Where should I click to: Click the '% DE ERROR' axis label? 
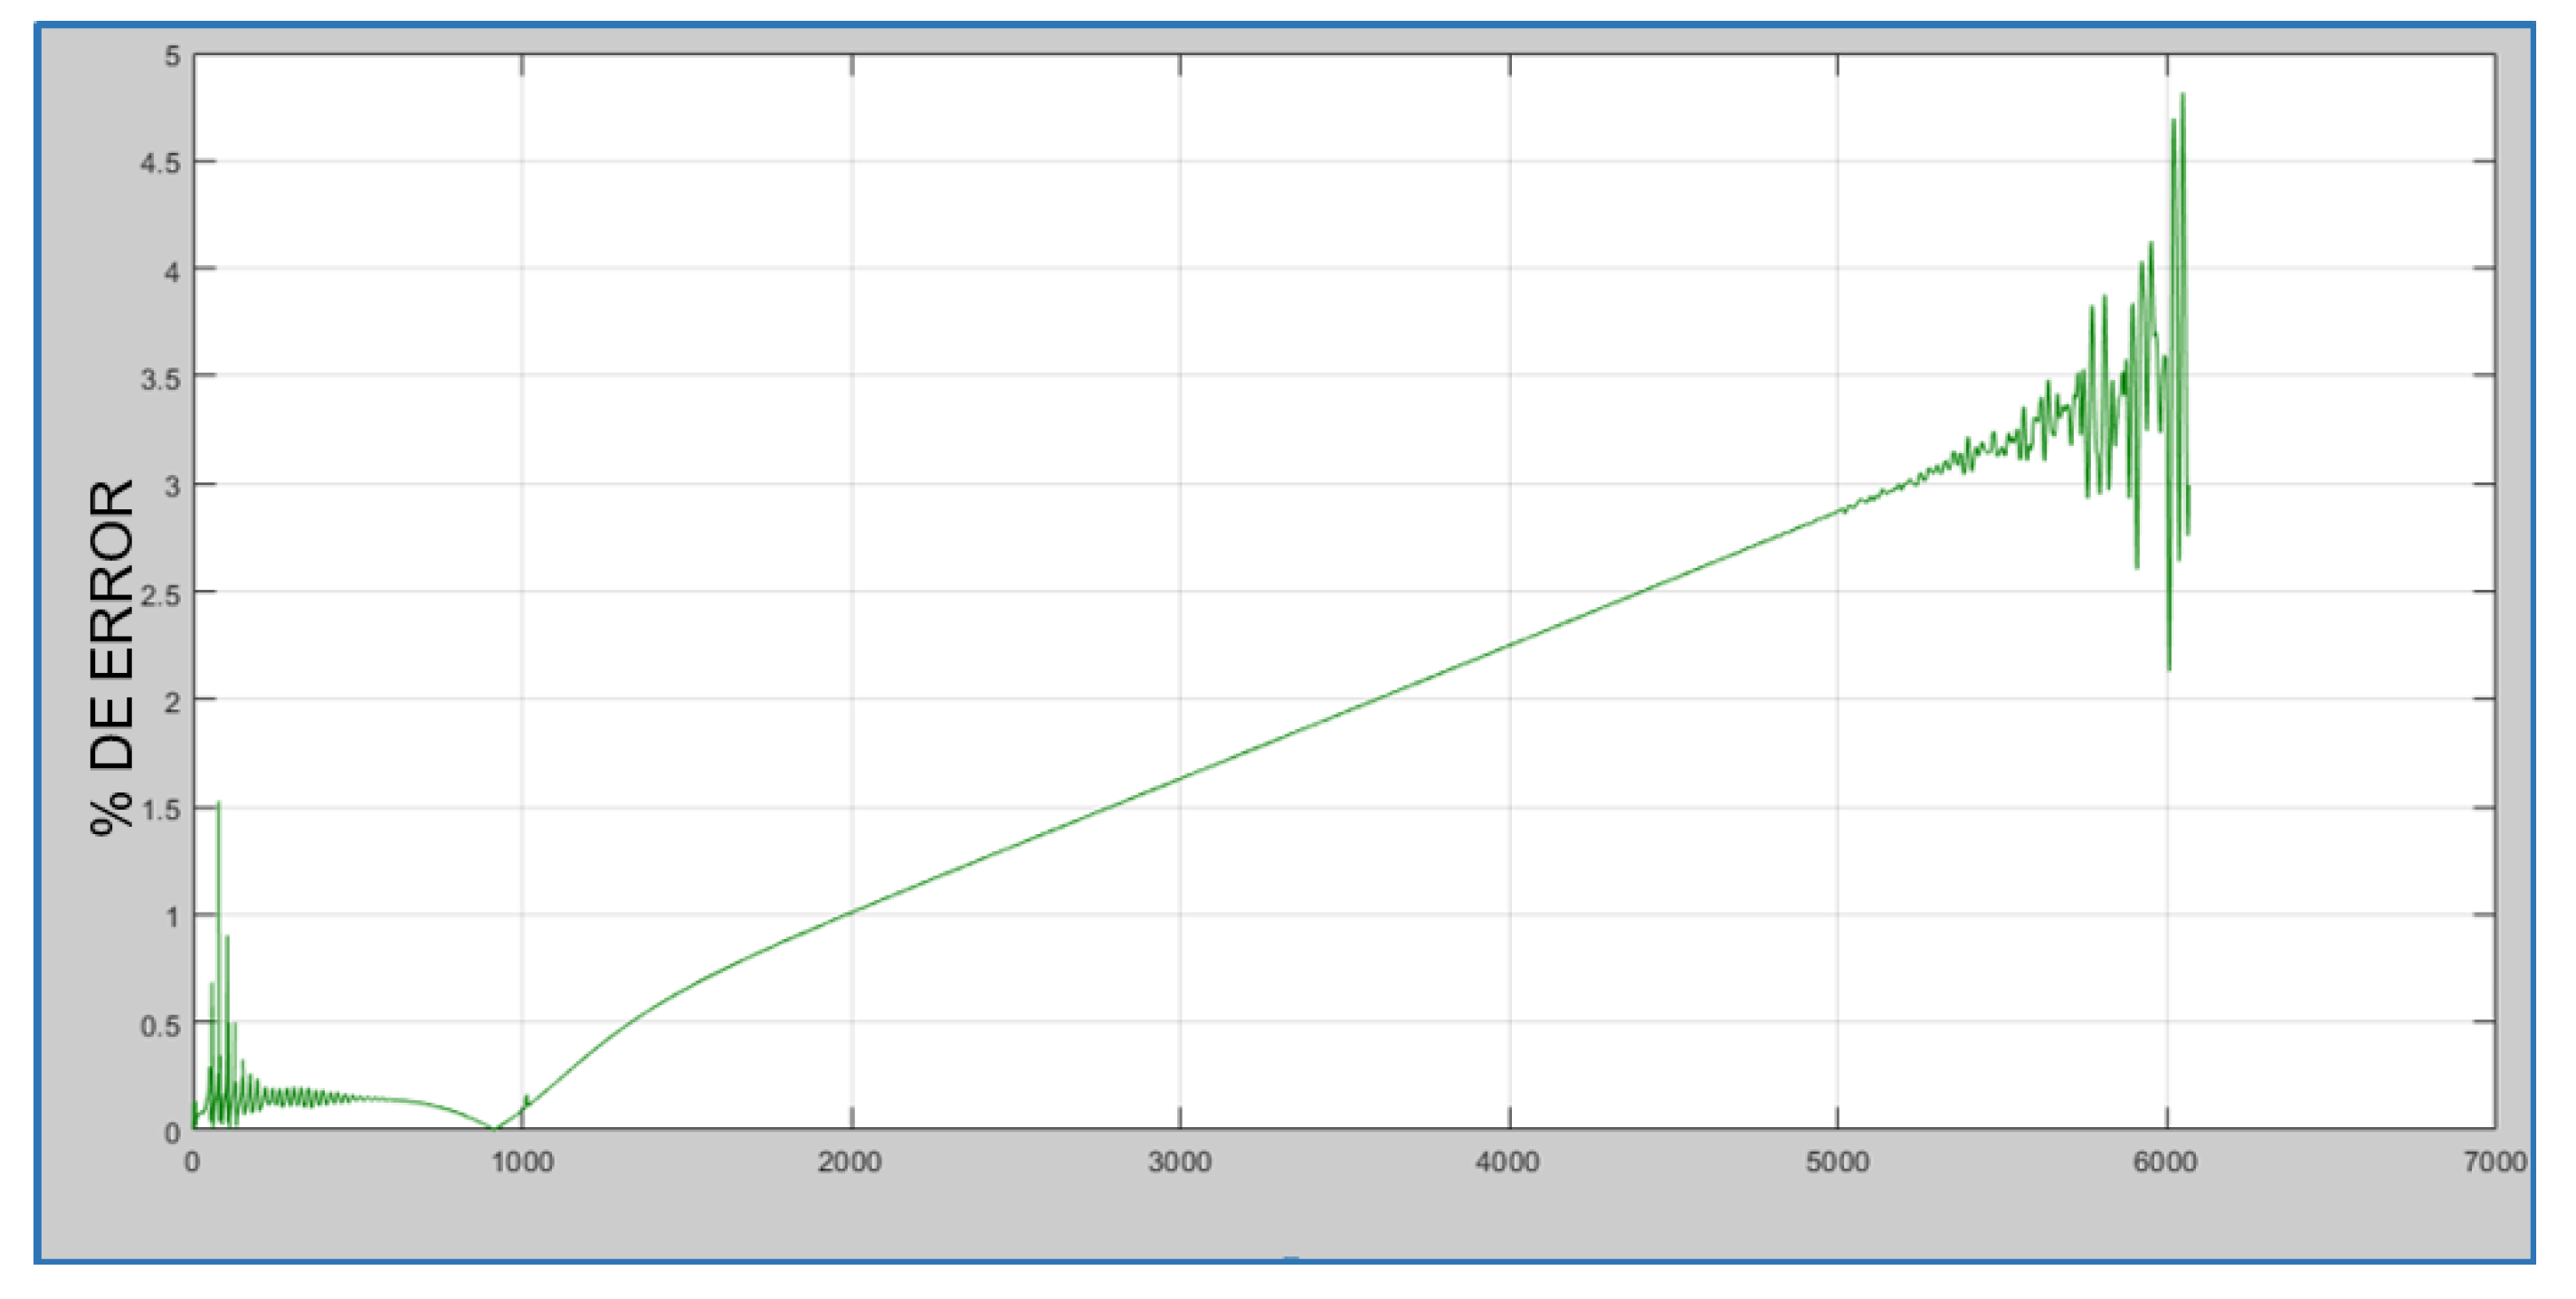[x=112, y=656]
